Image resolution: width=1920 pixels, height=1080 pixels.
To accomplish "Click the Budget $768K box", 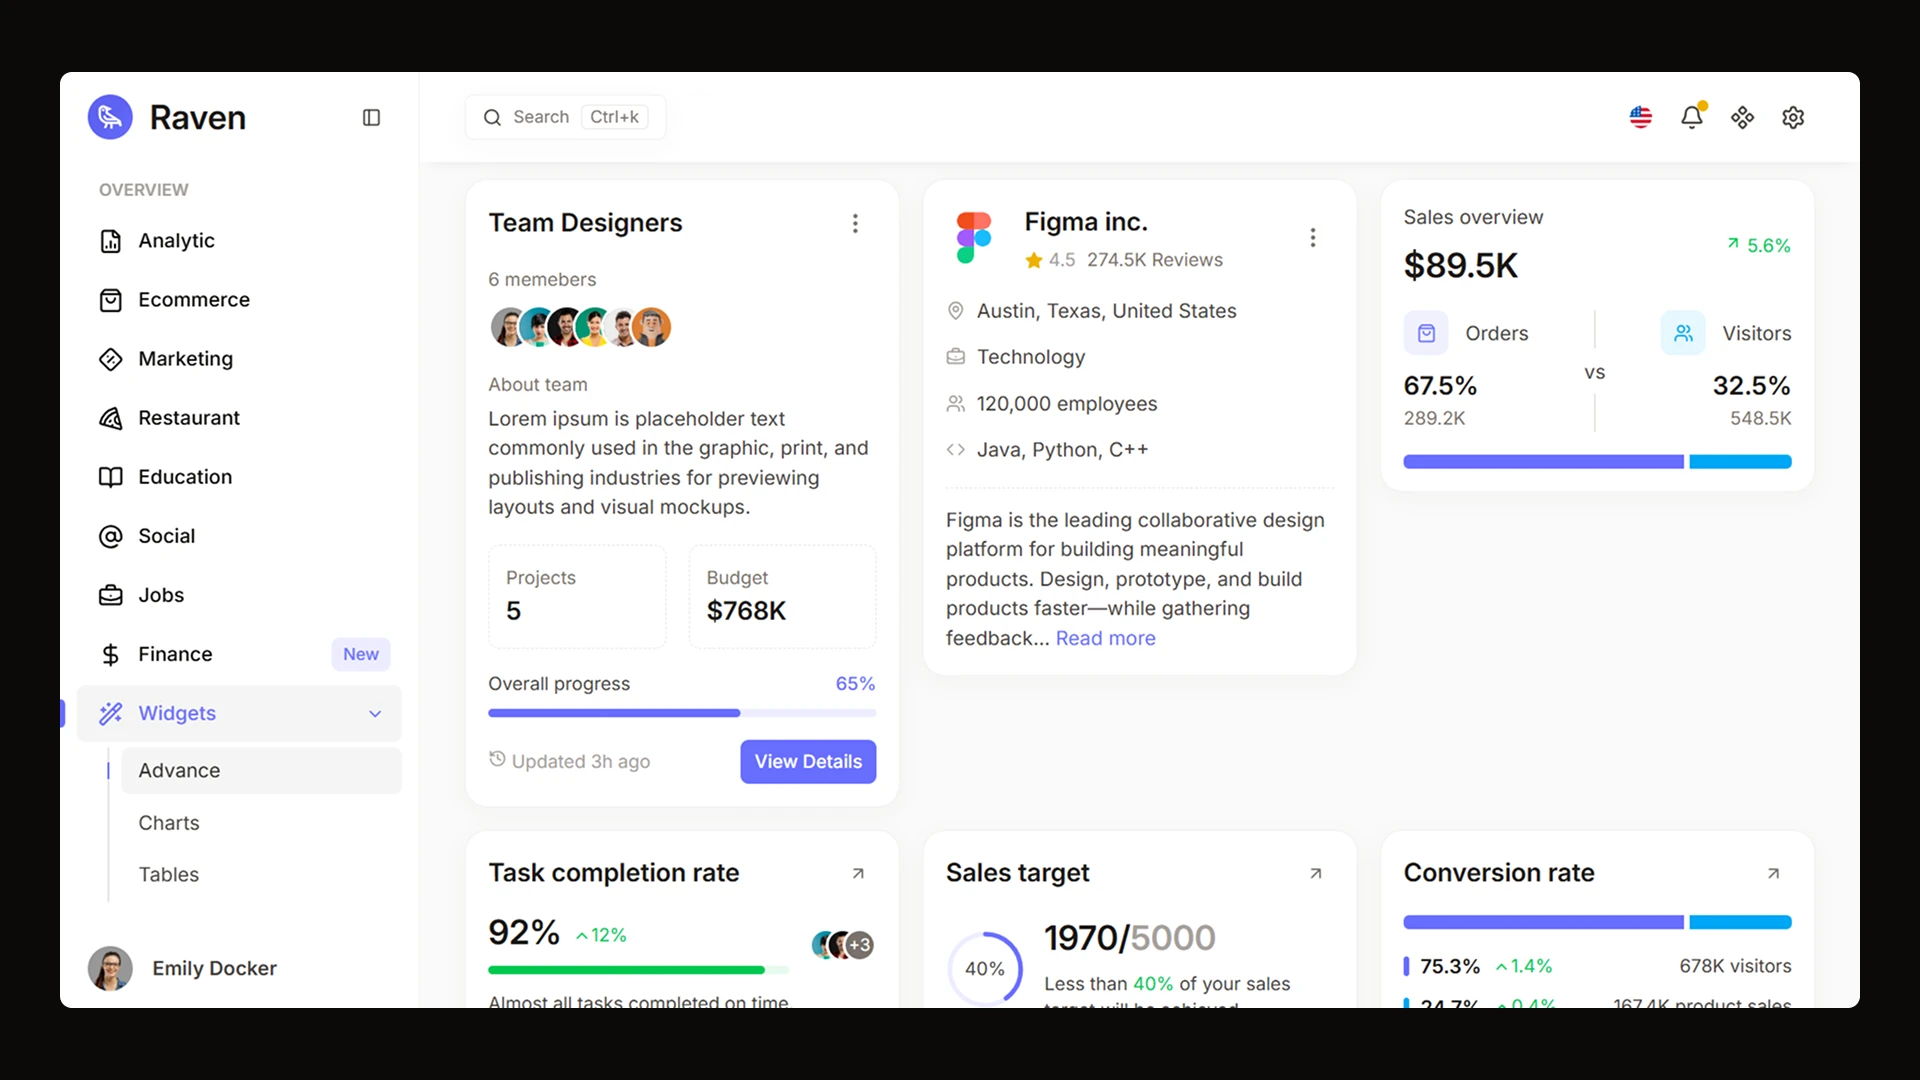I will coord(782,596).
